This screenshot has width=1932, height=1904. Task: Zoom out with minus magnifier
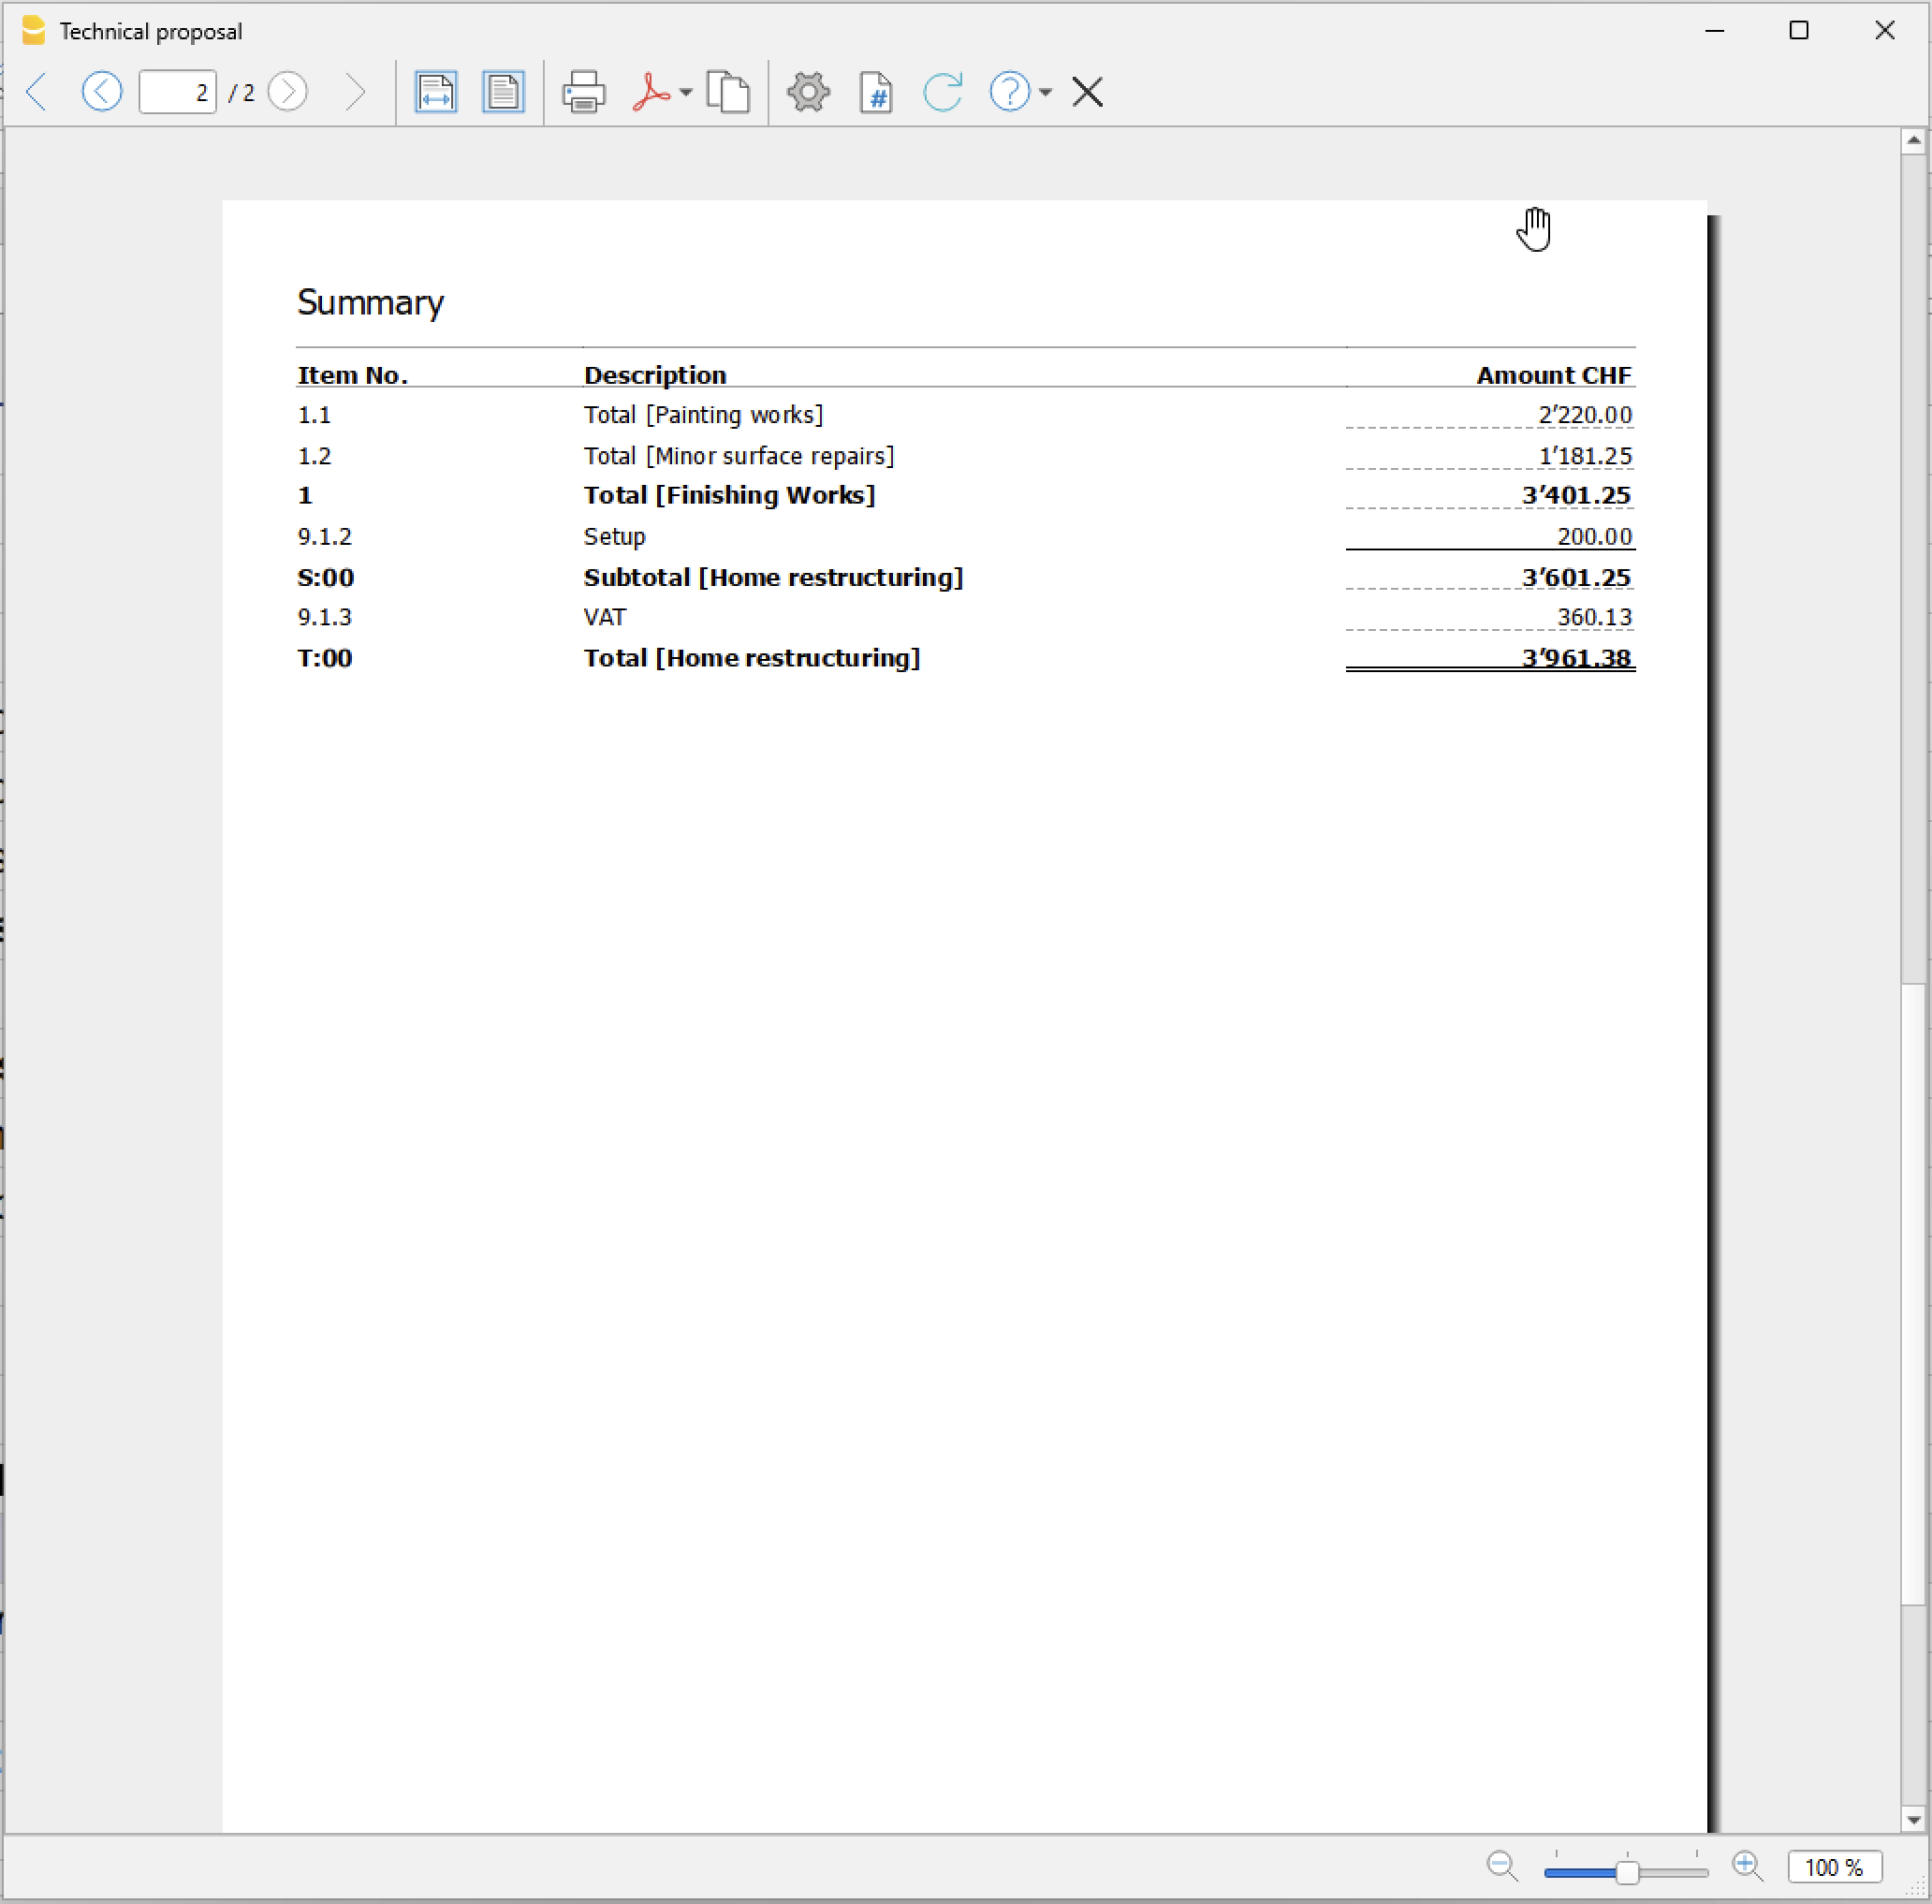pos(1502,1866)
